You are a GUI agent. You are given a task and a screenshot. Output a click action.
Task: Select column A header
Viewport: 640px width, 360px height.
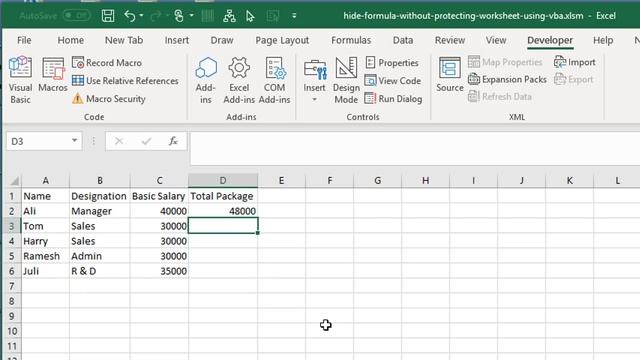coord(45,180)
